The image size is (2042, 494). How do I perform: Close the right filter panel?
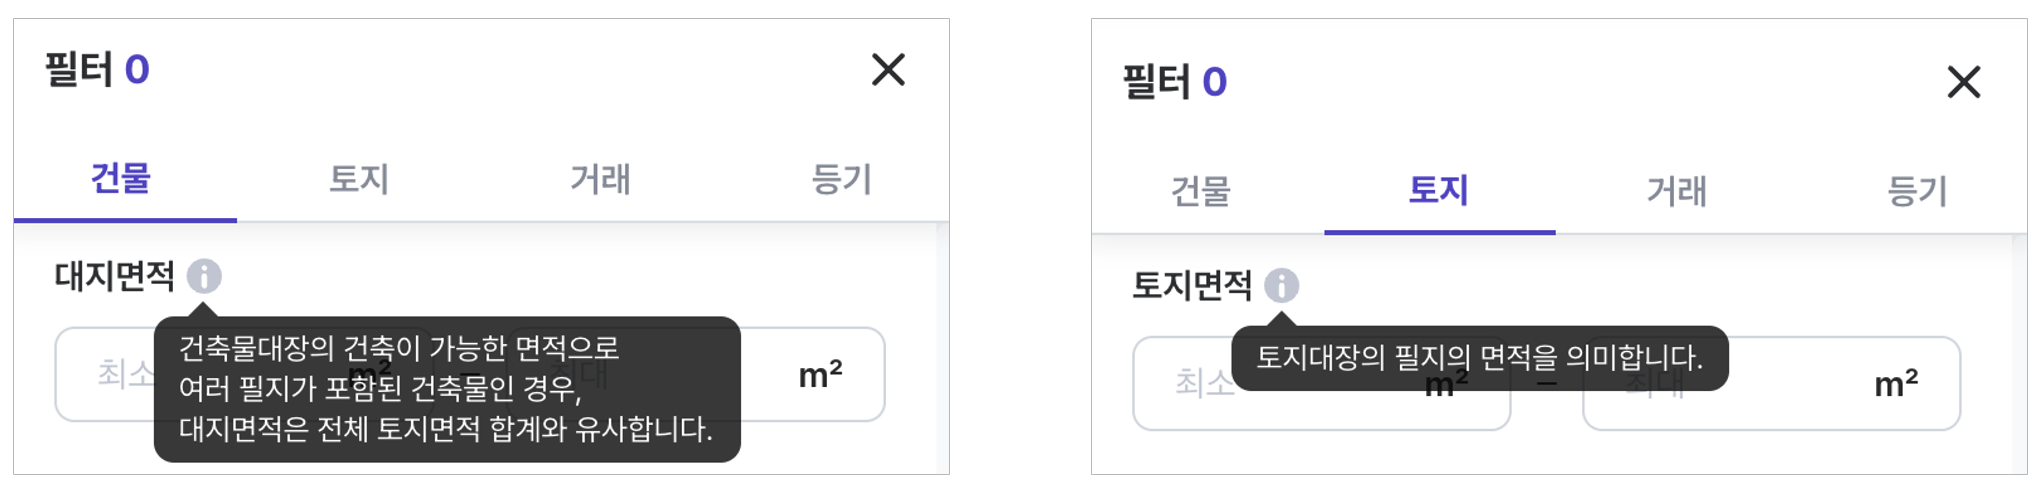1964,82
